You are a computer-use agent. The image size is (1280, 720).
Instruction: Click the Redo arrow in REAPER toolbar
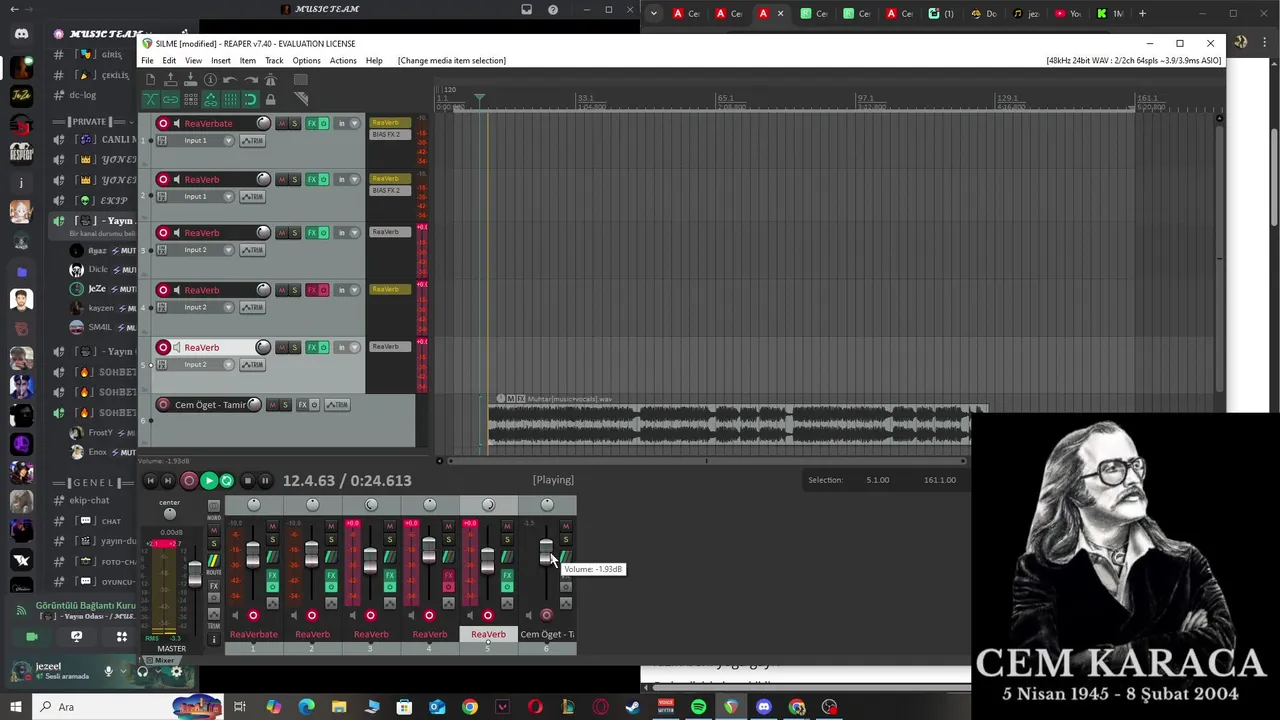(x=250, y=80)
